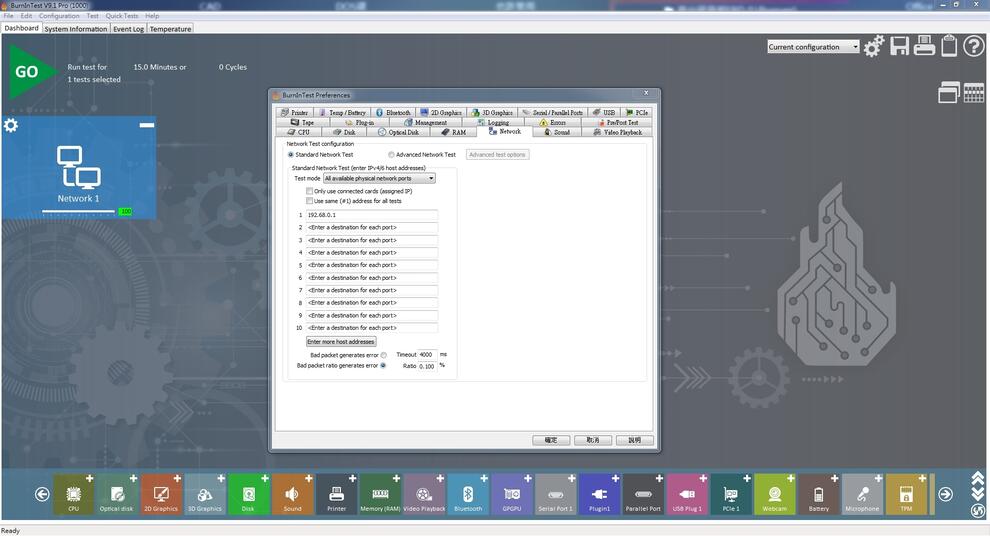Open Test mode dropdown list

[x=379, y=179]
